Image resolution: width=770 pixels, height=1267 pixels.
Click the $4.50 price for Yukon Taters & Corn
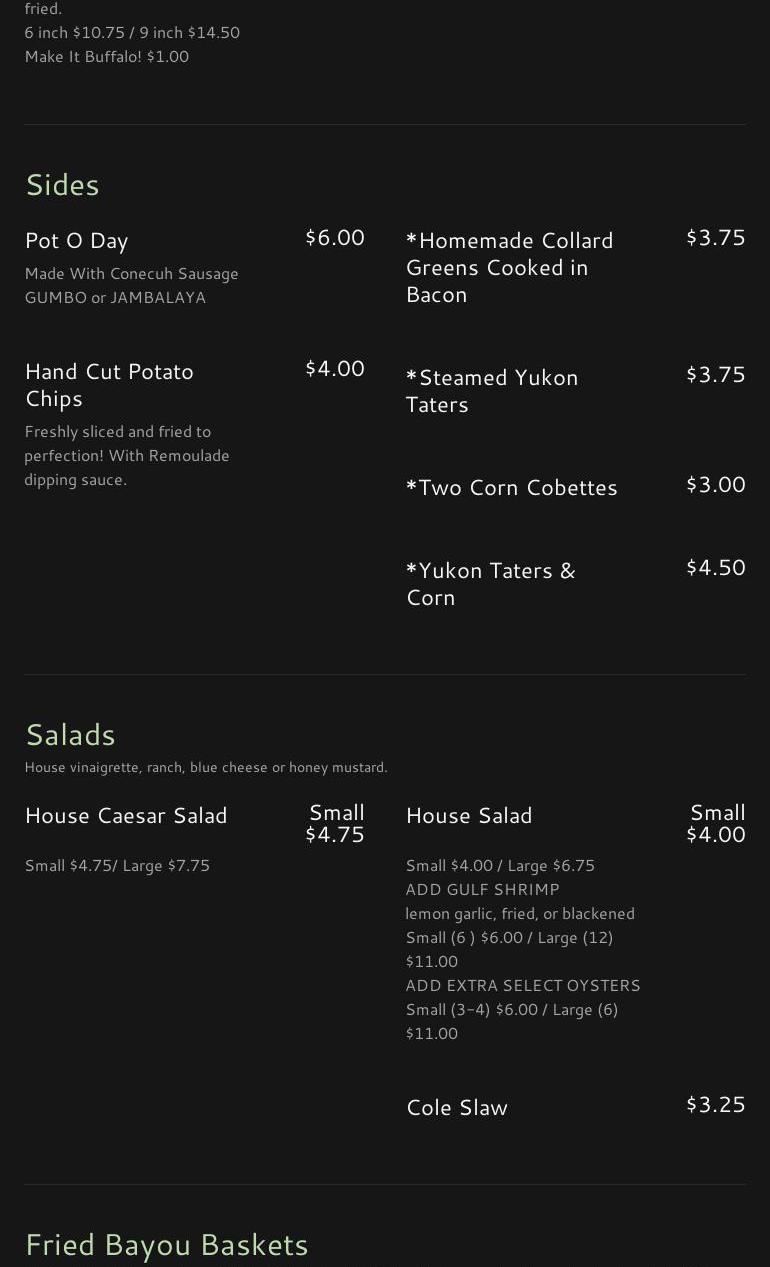pos(715,568)
